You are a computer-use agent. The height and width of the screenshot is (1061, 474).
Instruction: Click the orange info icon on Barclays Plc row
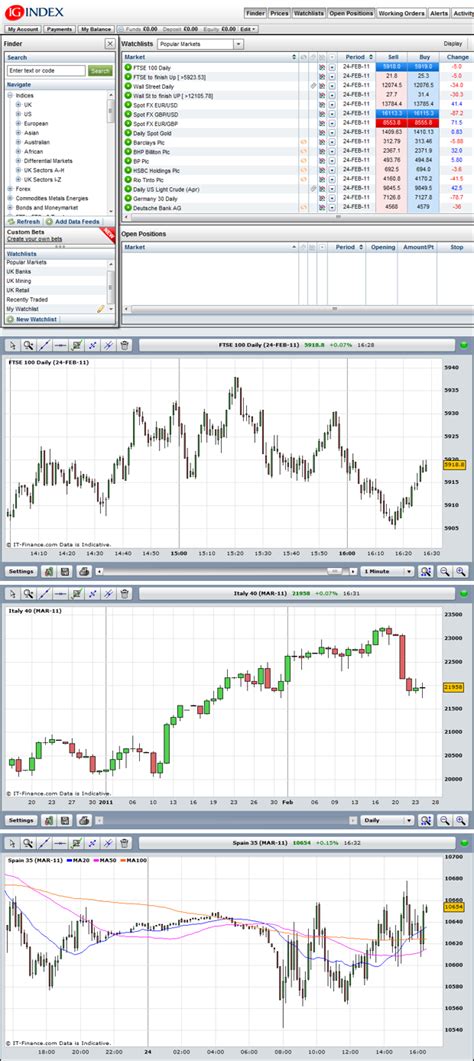tap(304, 142)
